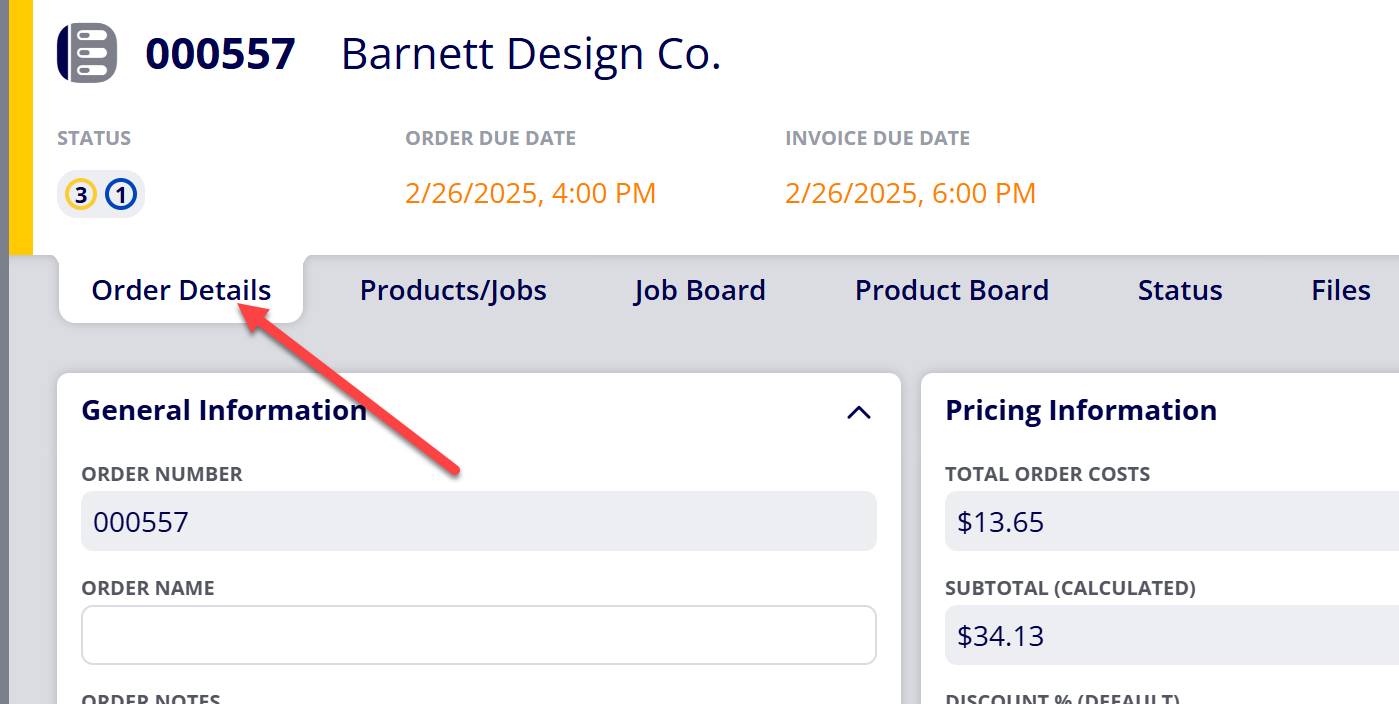The width and height of the screenshot is (1399, 704).
Task: Click the order due date 4:00 PM
Action: tap(531, 193)
